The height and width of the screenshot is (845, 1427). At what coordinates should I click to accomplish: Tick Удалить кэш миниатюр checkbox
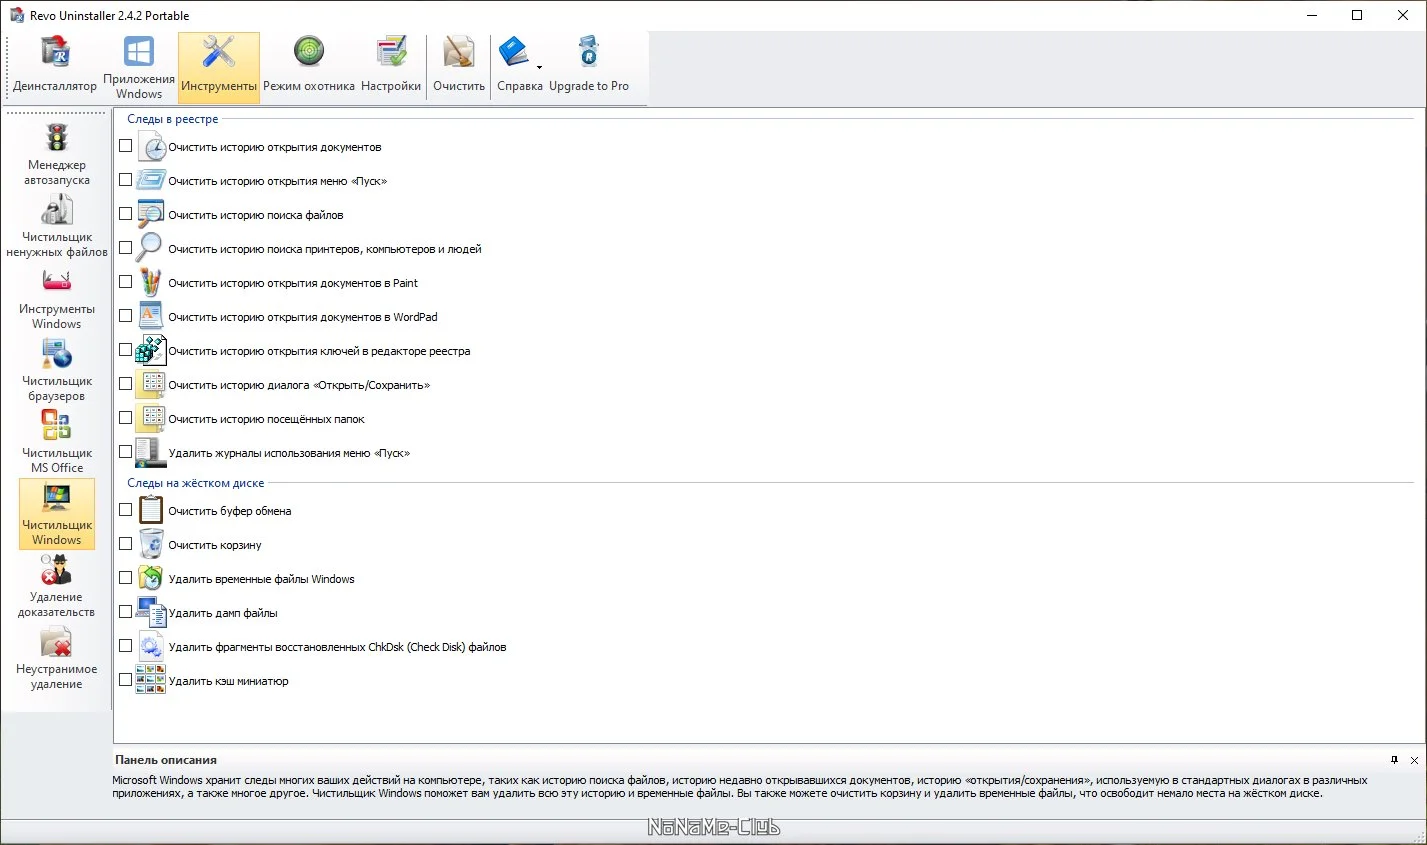pos(126,680)
